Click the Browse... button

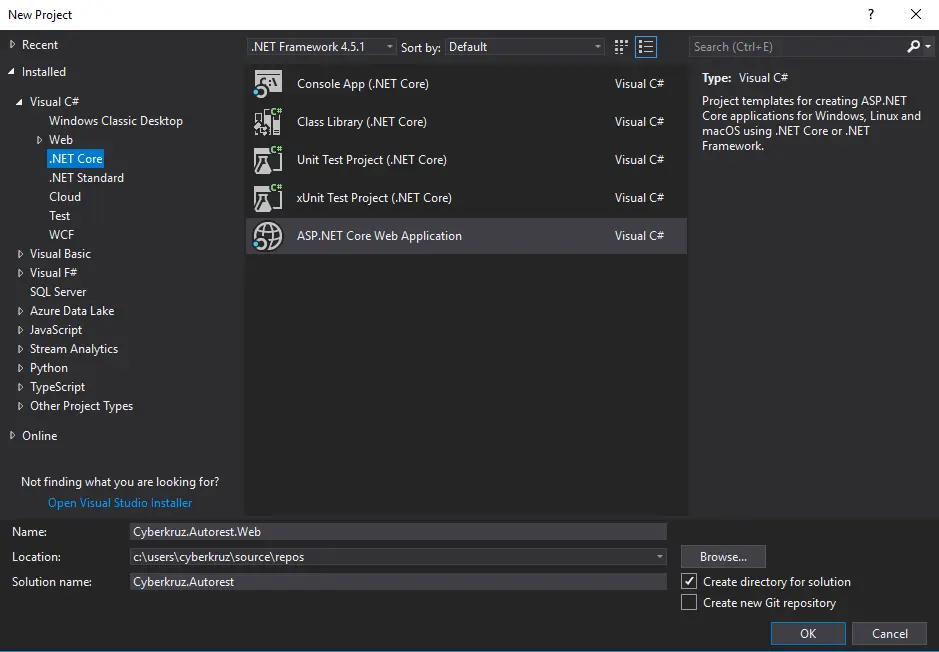pyautogui.click(x=723, y=557)
